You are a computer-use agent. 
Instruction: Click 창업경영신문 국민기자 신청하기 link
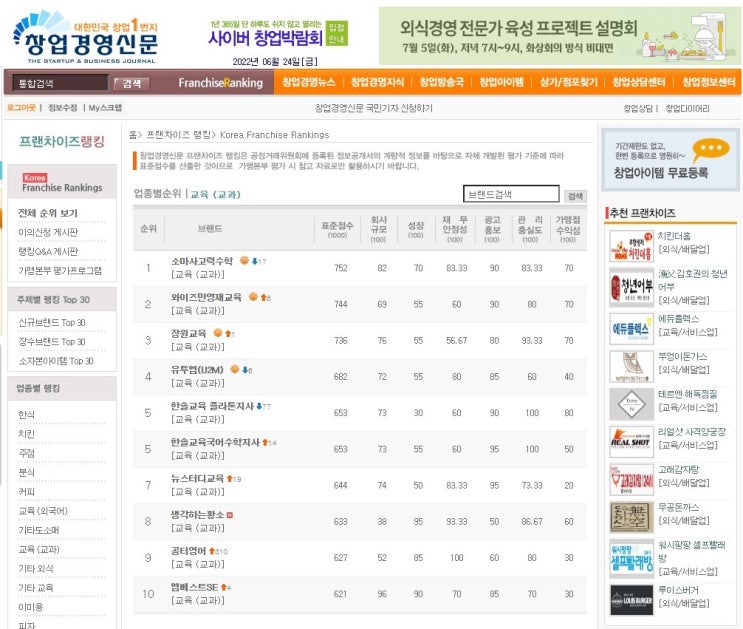point(373,108)
